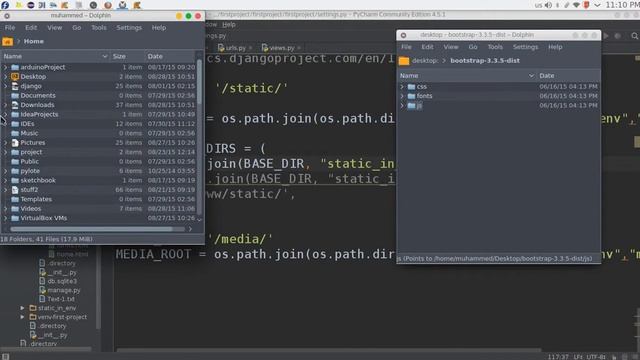Select the Music folder
The width and height of the screenshot is (640, 360).
29,133
